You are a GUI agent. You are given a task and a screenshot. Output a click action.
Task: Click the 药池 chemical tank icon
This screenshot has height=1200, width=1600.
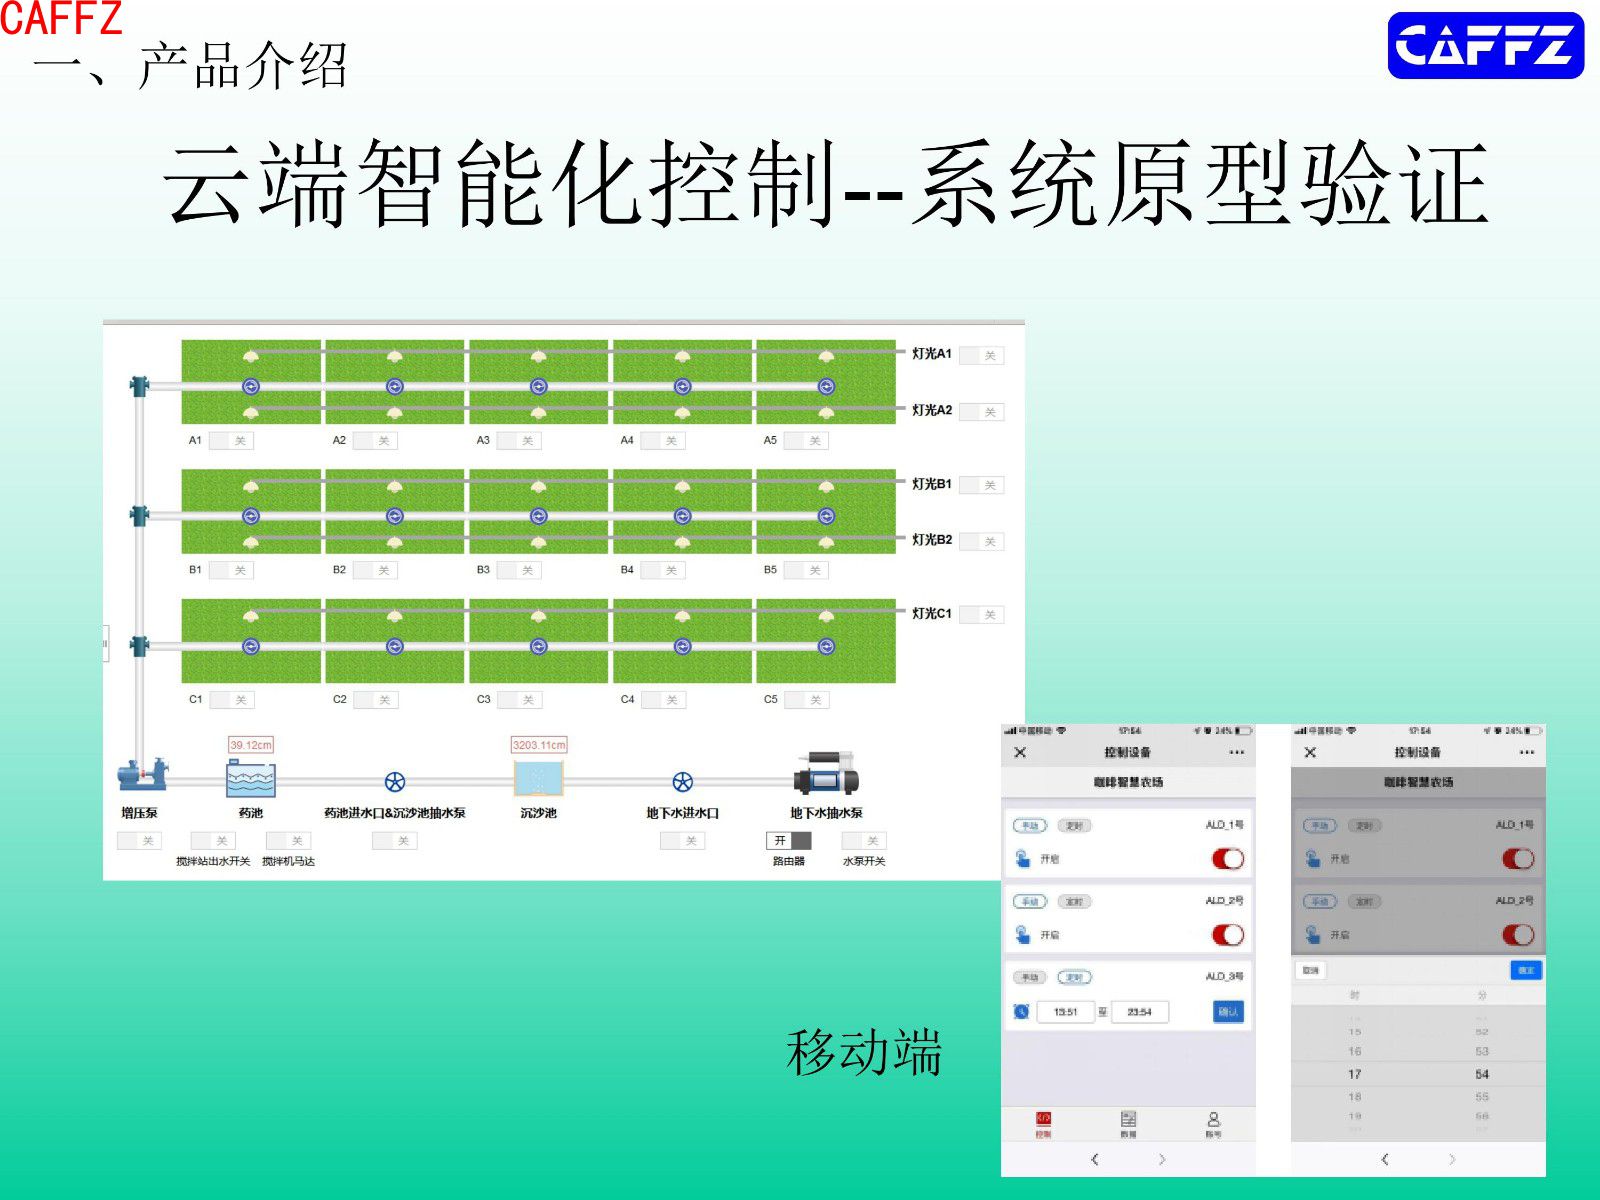250,779
